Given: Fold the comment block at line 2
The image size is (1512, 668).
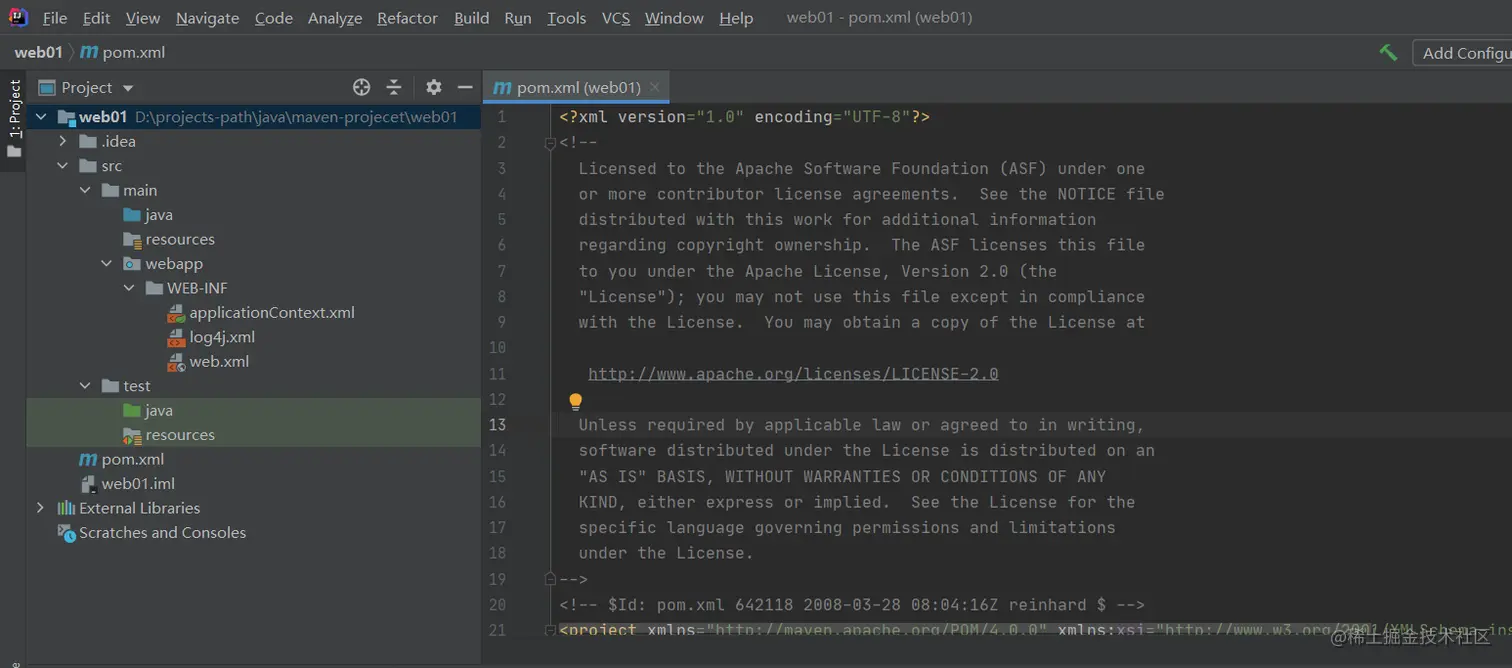Looking at the screenshot, I should point(549,143).
